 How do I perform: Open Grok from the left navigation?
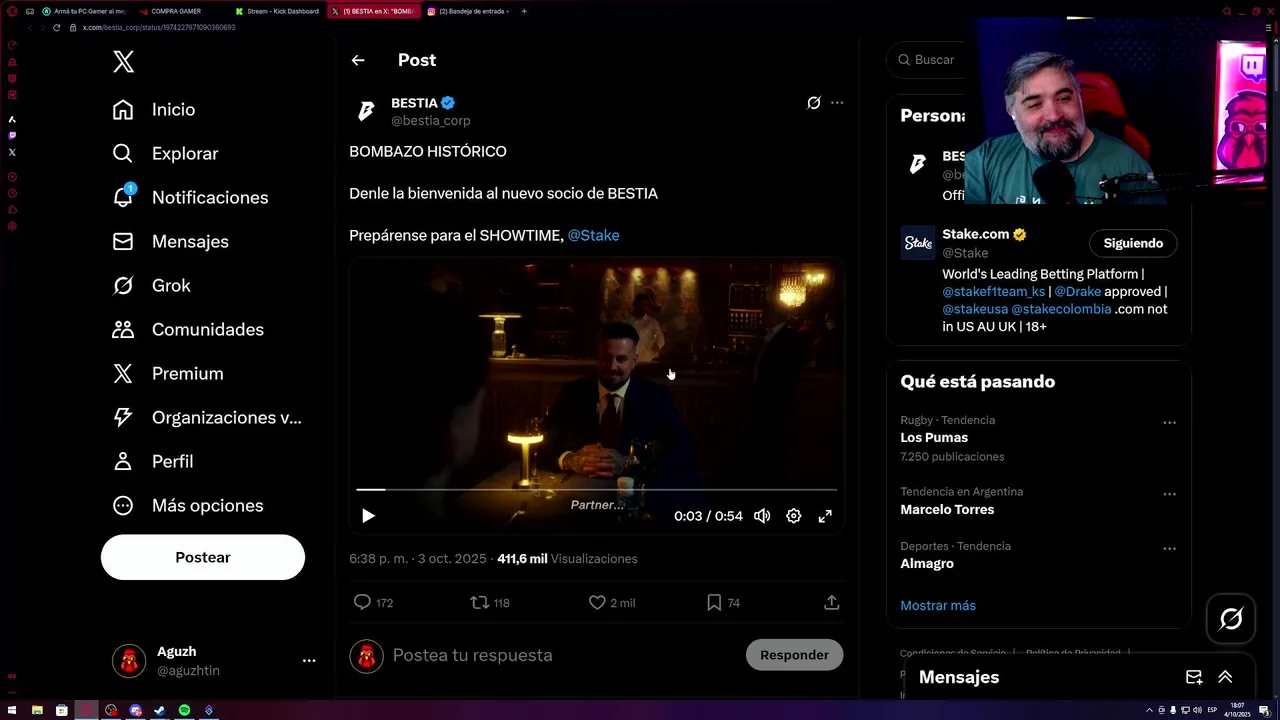coord(151,286)
